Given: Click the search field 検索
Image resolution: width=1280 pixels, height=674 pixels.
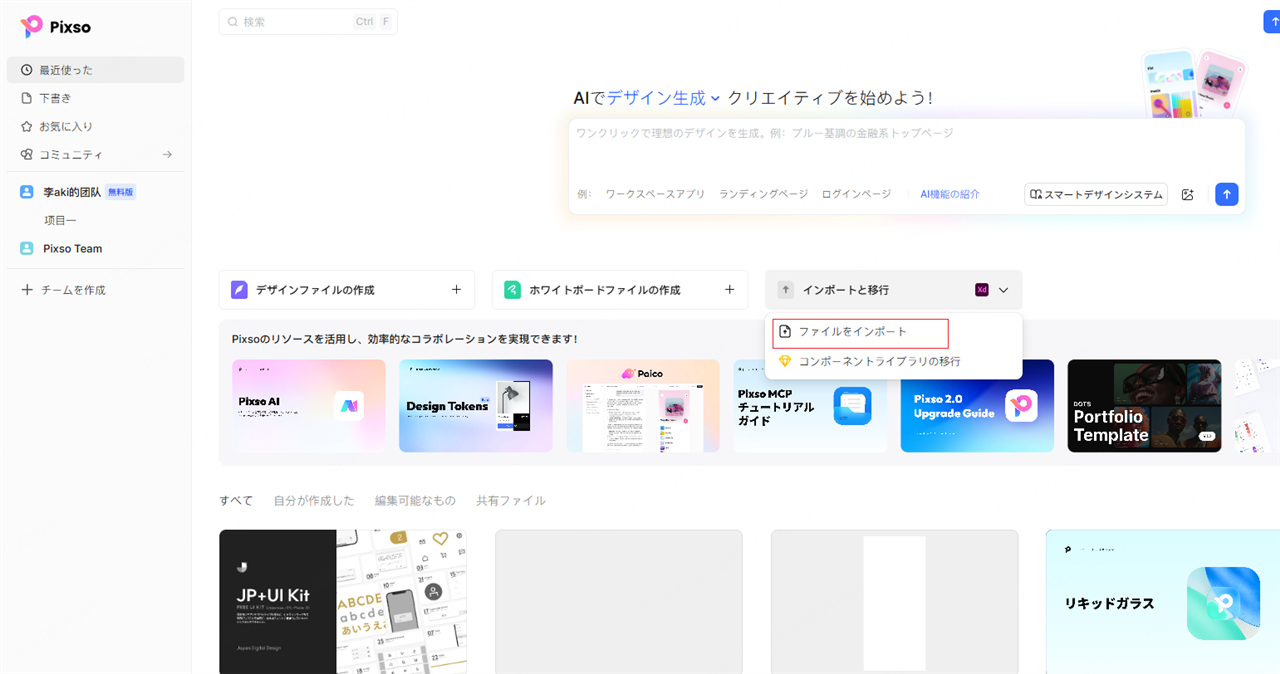Looking at the screenshot, I should [308, 21].
